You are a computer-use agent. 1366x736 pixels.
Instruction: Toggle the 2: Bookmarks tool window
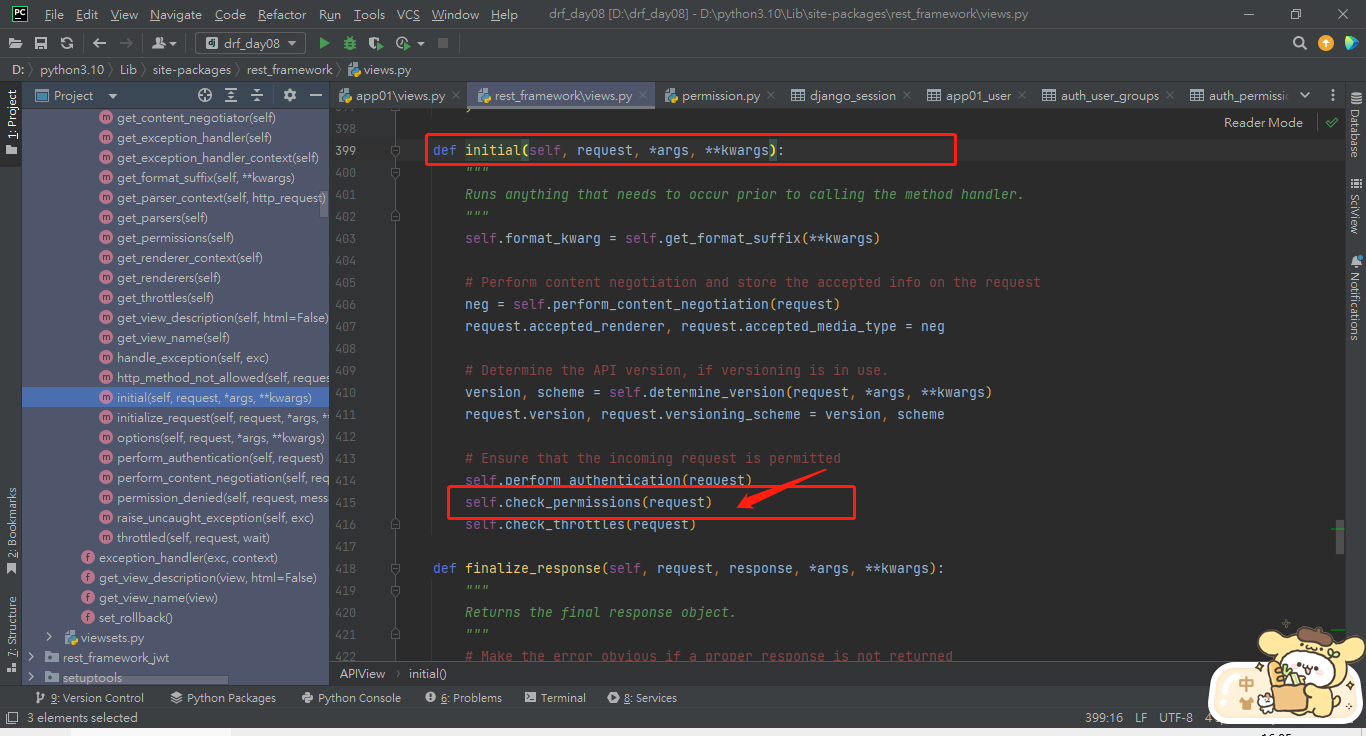[x=11, y=530]
